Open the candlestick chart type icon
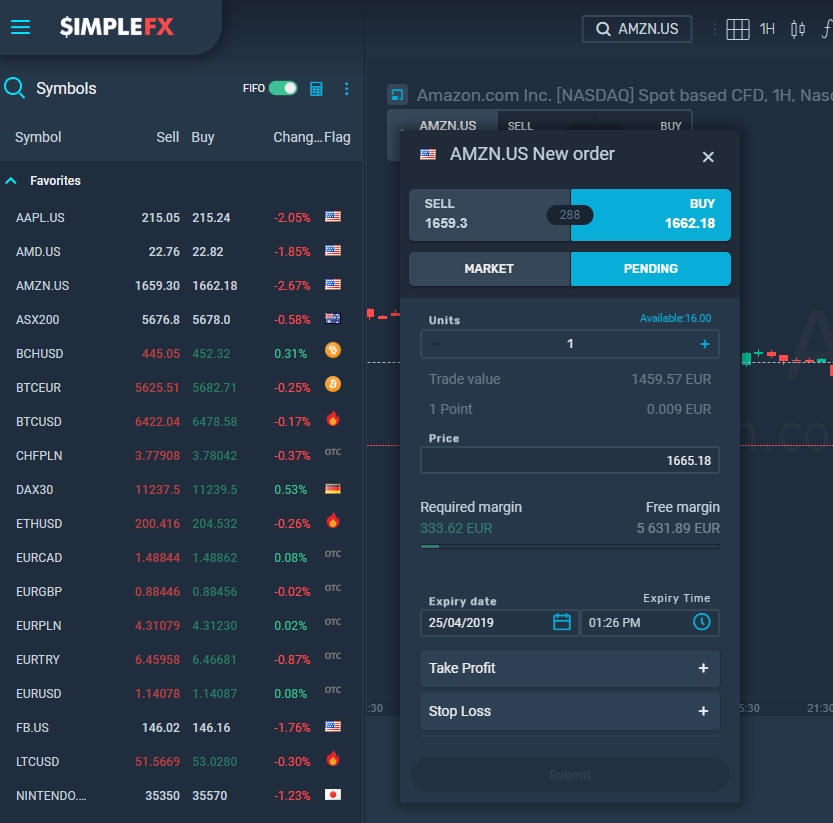 [x=797, y=29]
